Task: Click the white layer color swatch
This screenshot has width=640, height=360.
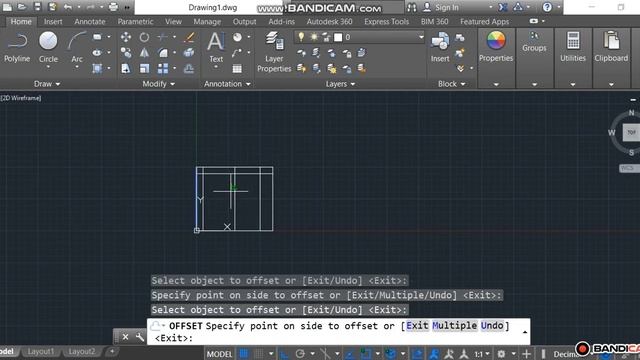Action: point(338,38)
